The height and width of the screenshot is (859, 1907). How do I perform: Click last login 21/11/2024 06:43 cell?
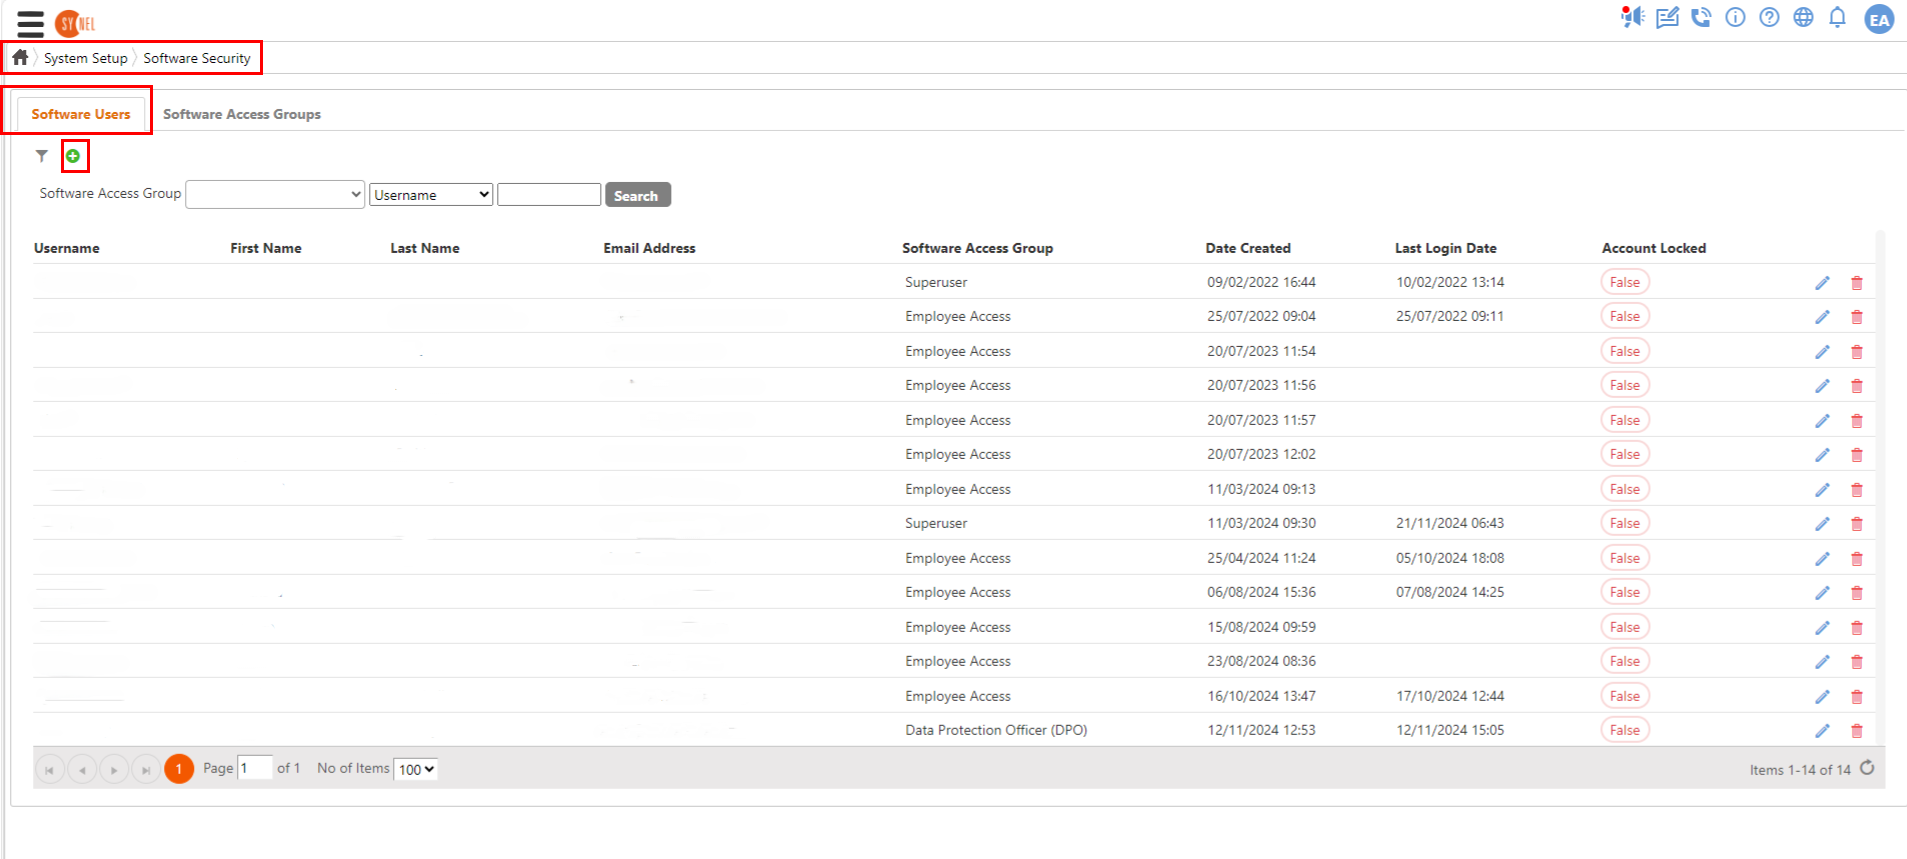point(1450,523)
